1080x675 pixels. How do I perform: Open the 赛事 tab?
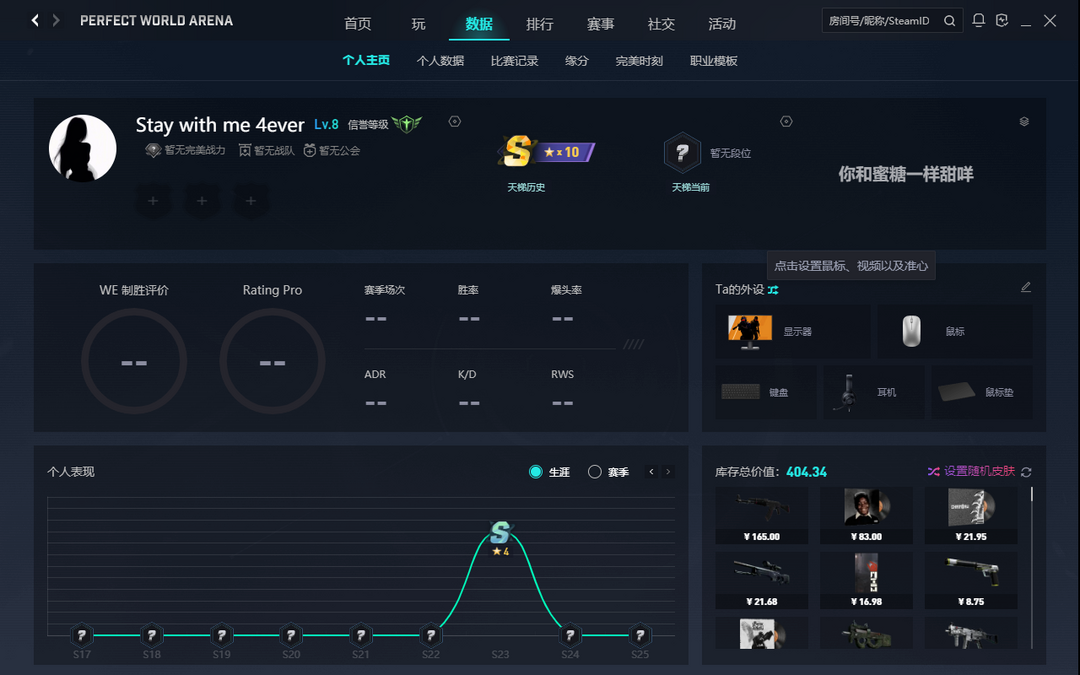pyautogui.click(x=600, y=24)
